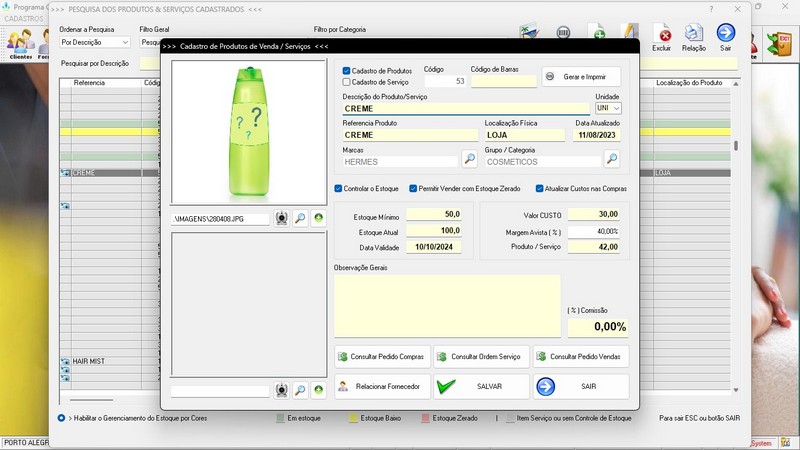The image size is (800, 450).
Task: Click the Código de Barras field
Action: click(504, 81)
